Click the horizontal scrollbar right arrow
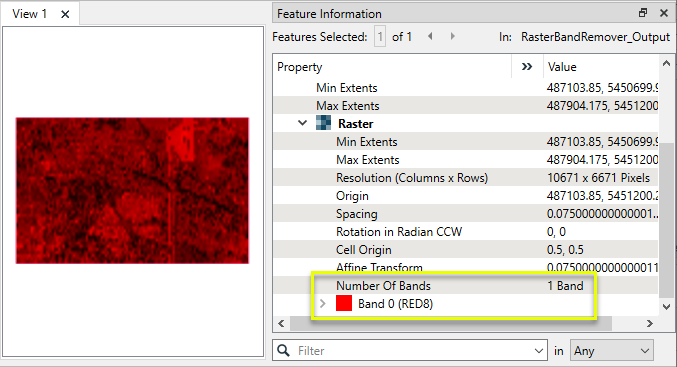Viewport: 677px width, 367px height. click(649, 323)
